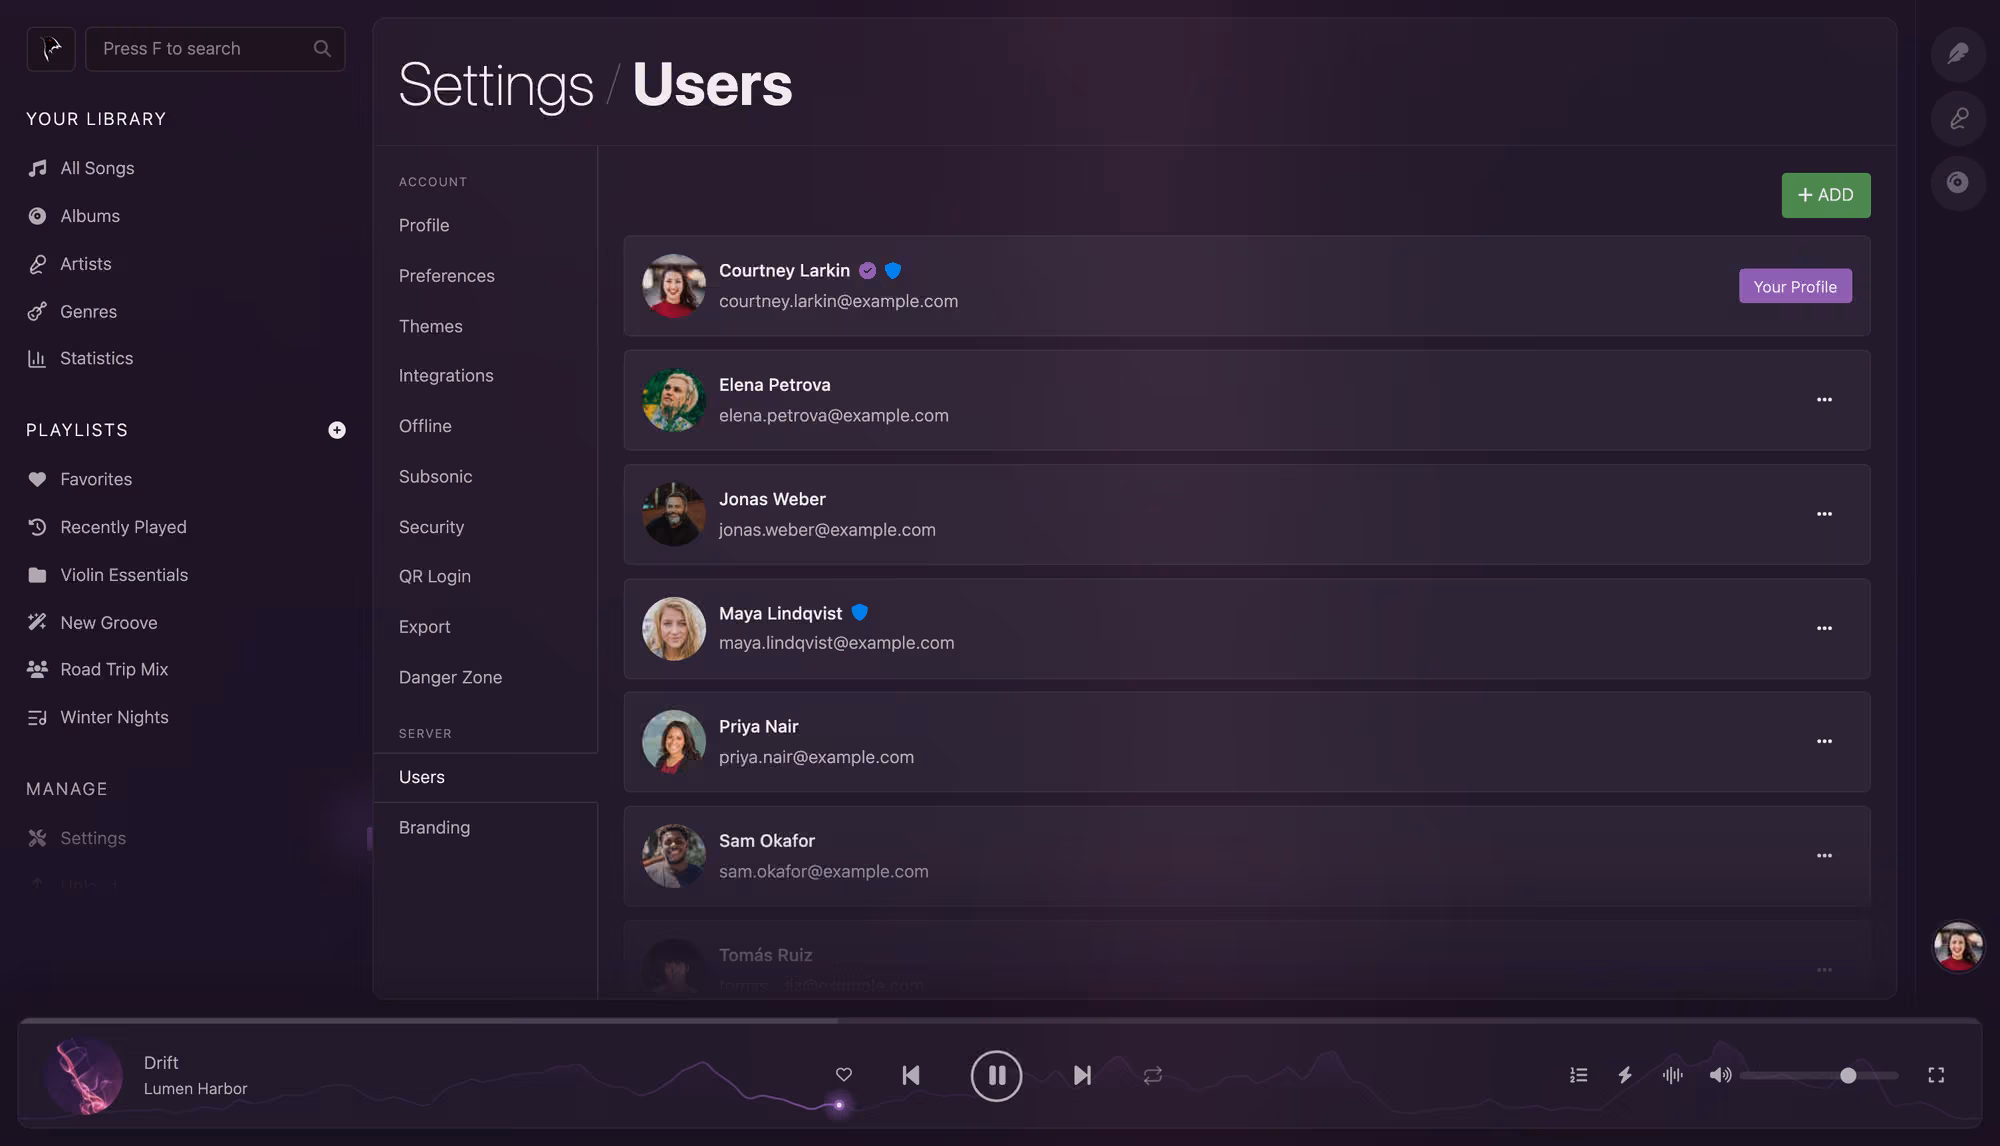Click the search magnifier icon
The width and height of the screenshot is (2000, 1146).
pos(322,48)
